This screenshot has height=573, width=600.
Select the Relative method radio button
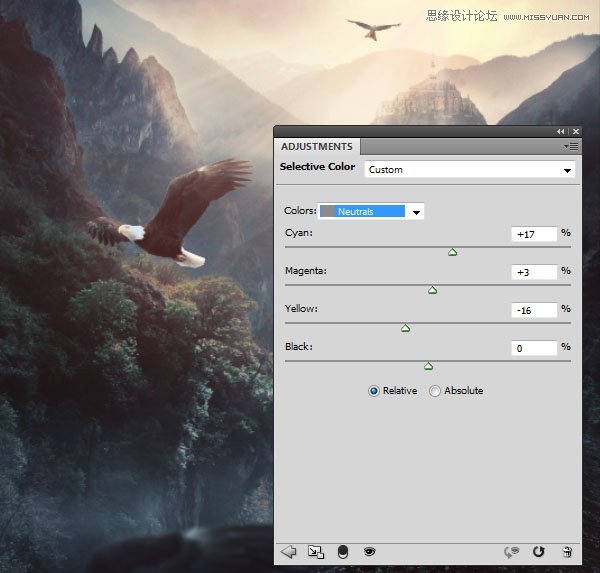click(x=373, y=391)
